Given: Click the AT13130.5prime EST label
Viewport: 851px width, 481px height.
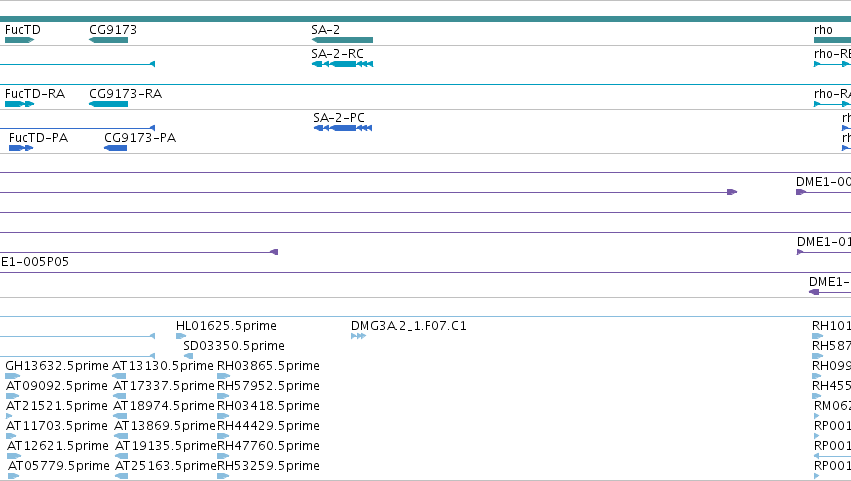Looking at the screenshot, I should point(163,366).
